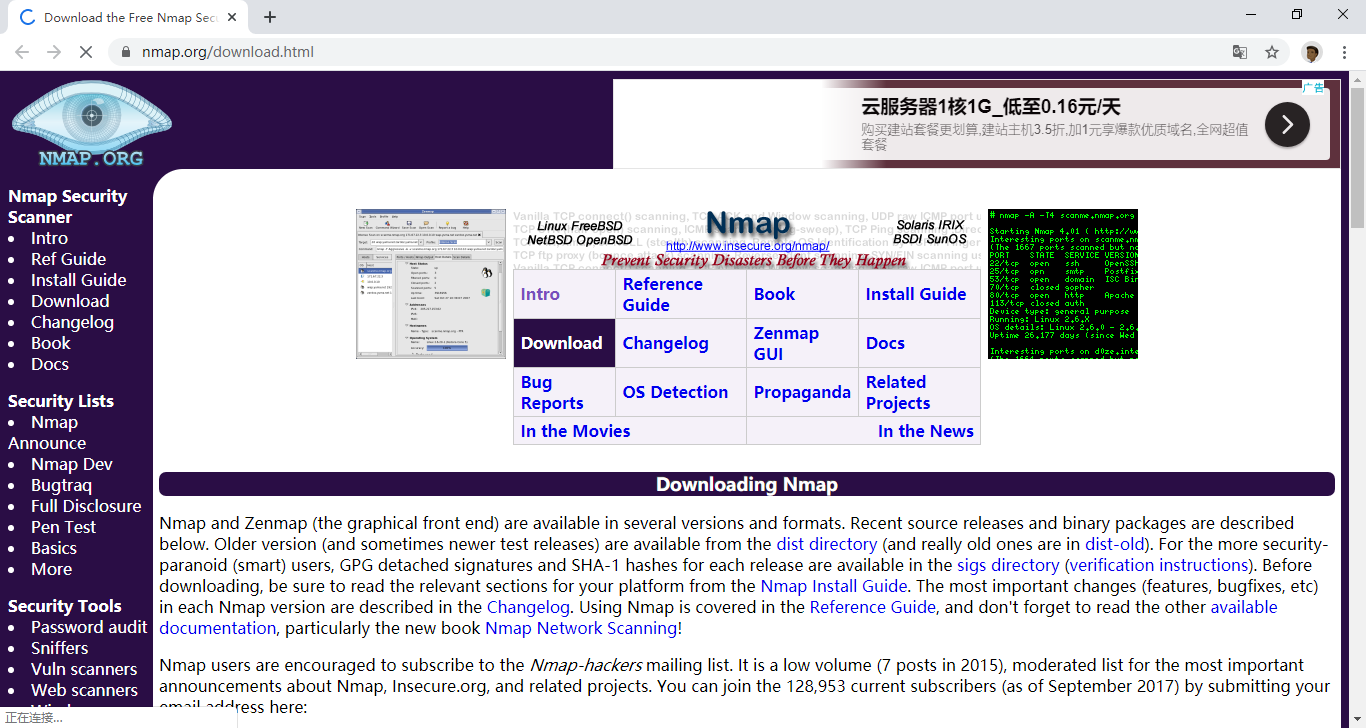
Task: Open the Password audit tools link
Action: (x=89, y=627)
